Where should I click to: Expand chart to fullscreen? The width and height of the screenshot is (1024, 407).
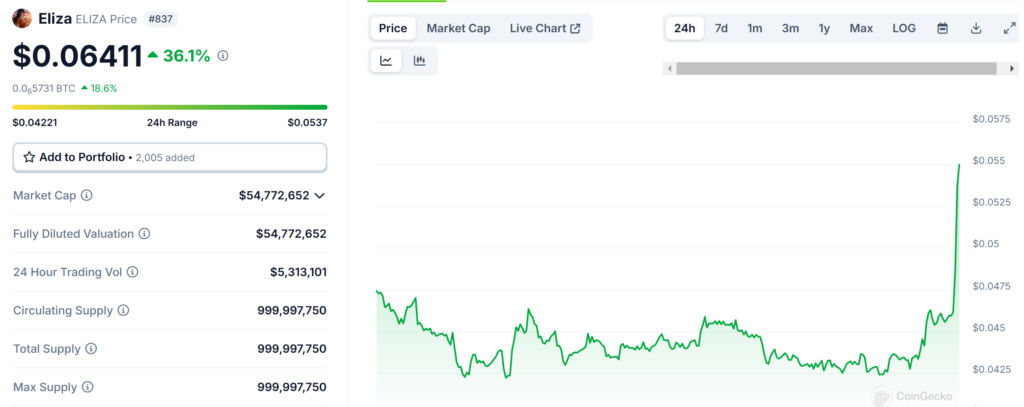[x=1008, y=28]
